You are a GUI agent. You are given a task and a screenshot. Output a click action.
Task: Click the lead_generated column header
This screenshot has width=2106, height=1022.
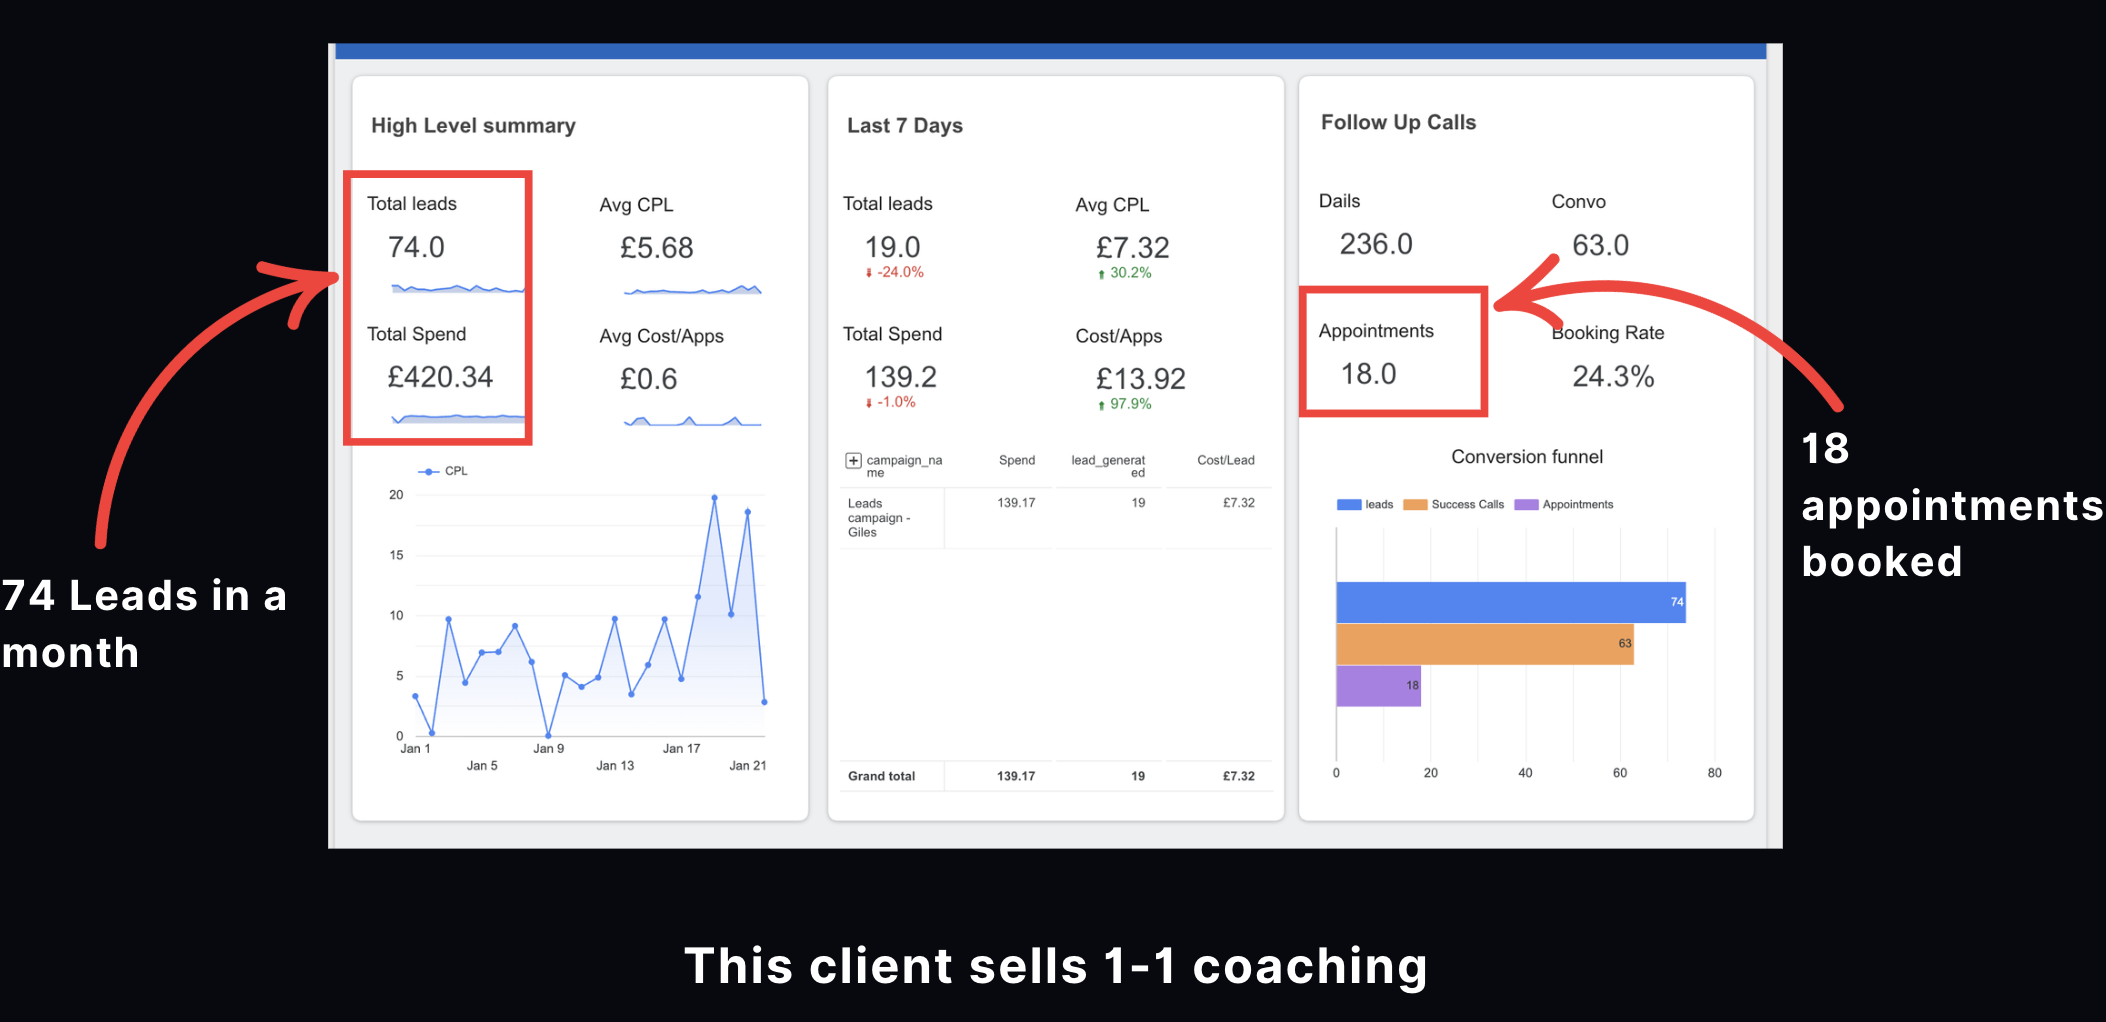point(1108,466)
